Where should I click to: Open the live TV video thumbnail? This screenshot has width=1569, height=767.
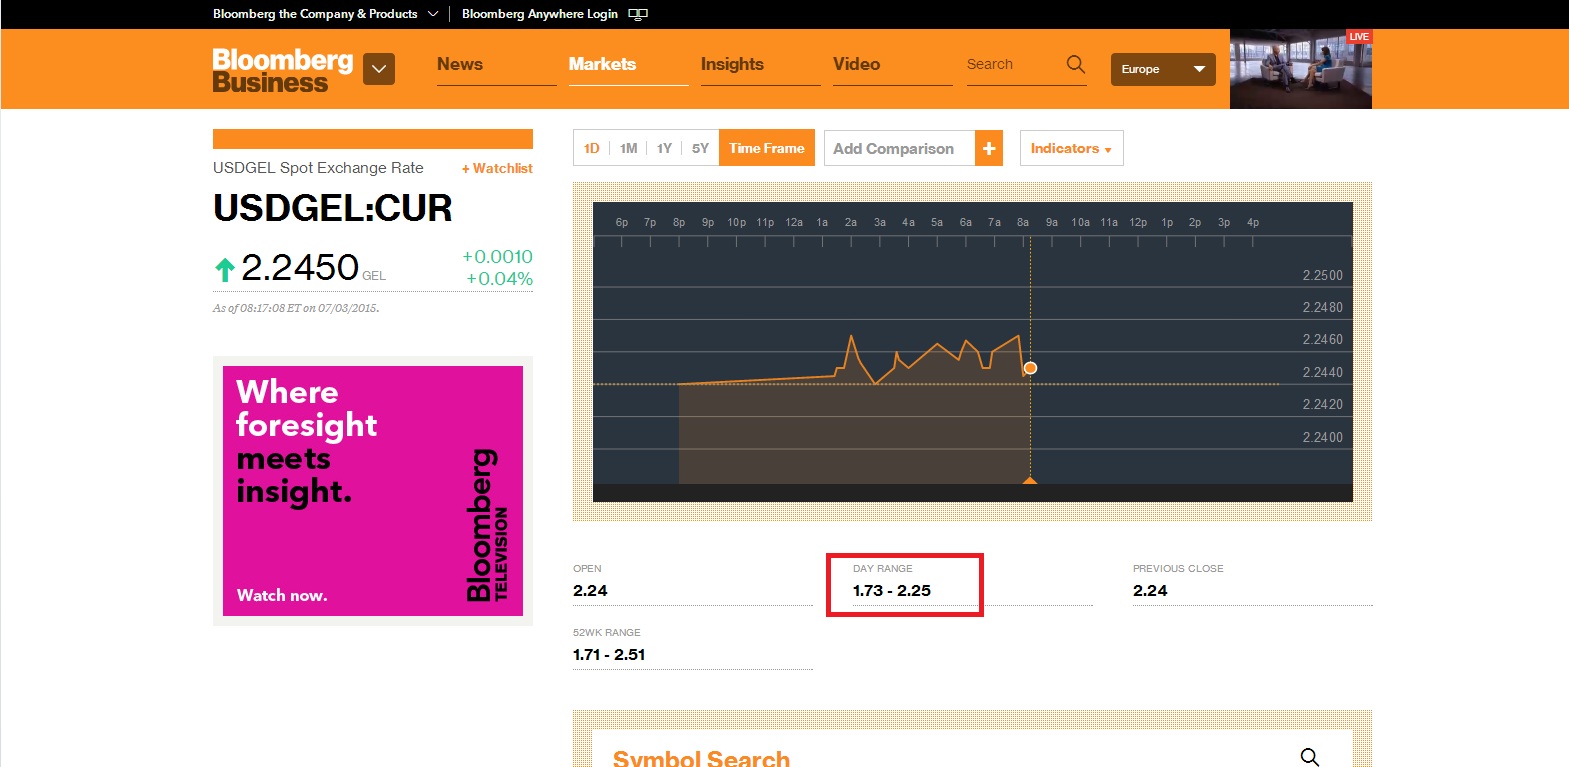click(x=1301, y=69)
